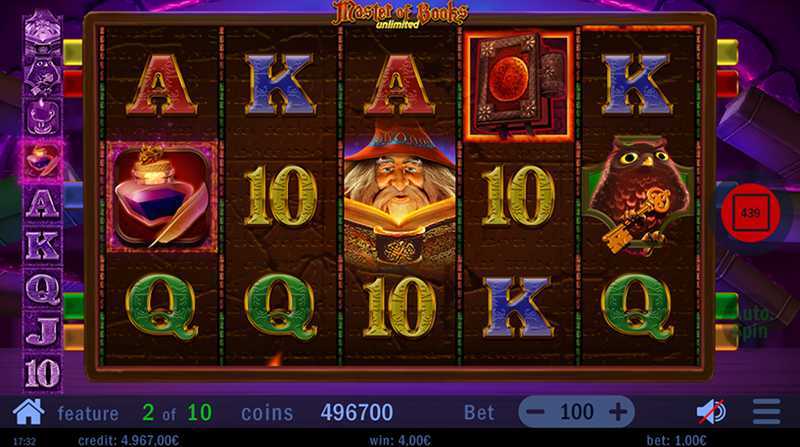This screenshot has height=447, width=800.
Task: Click the wizard reading book symbol
Action: tap(399, 196)
